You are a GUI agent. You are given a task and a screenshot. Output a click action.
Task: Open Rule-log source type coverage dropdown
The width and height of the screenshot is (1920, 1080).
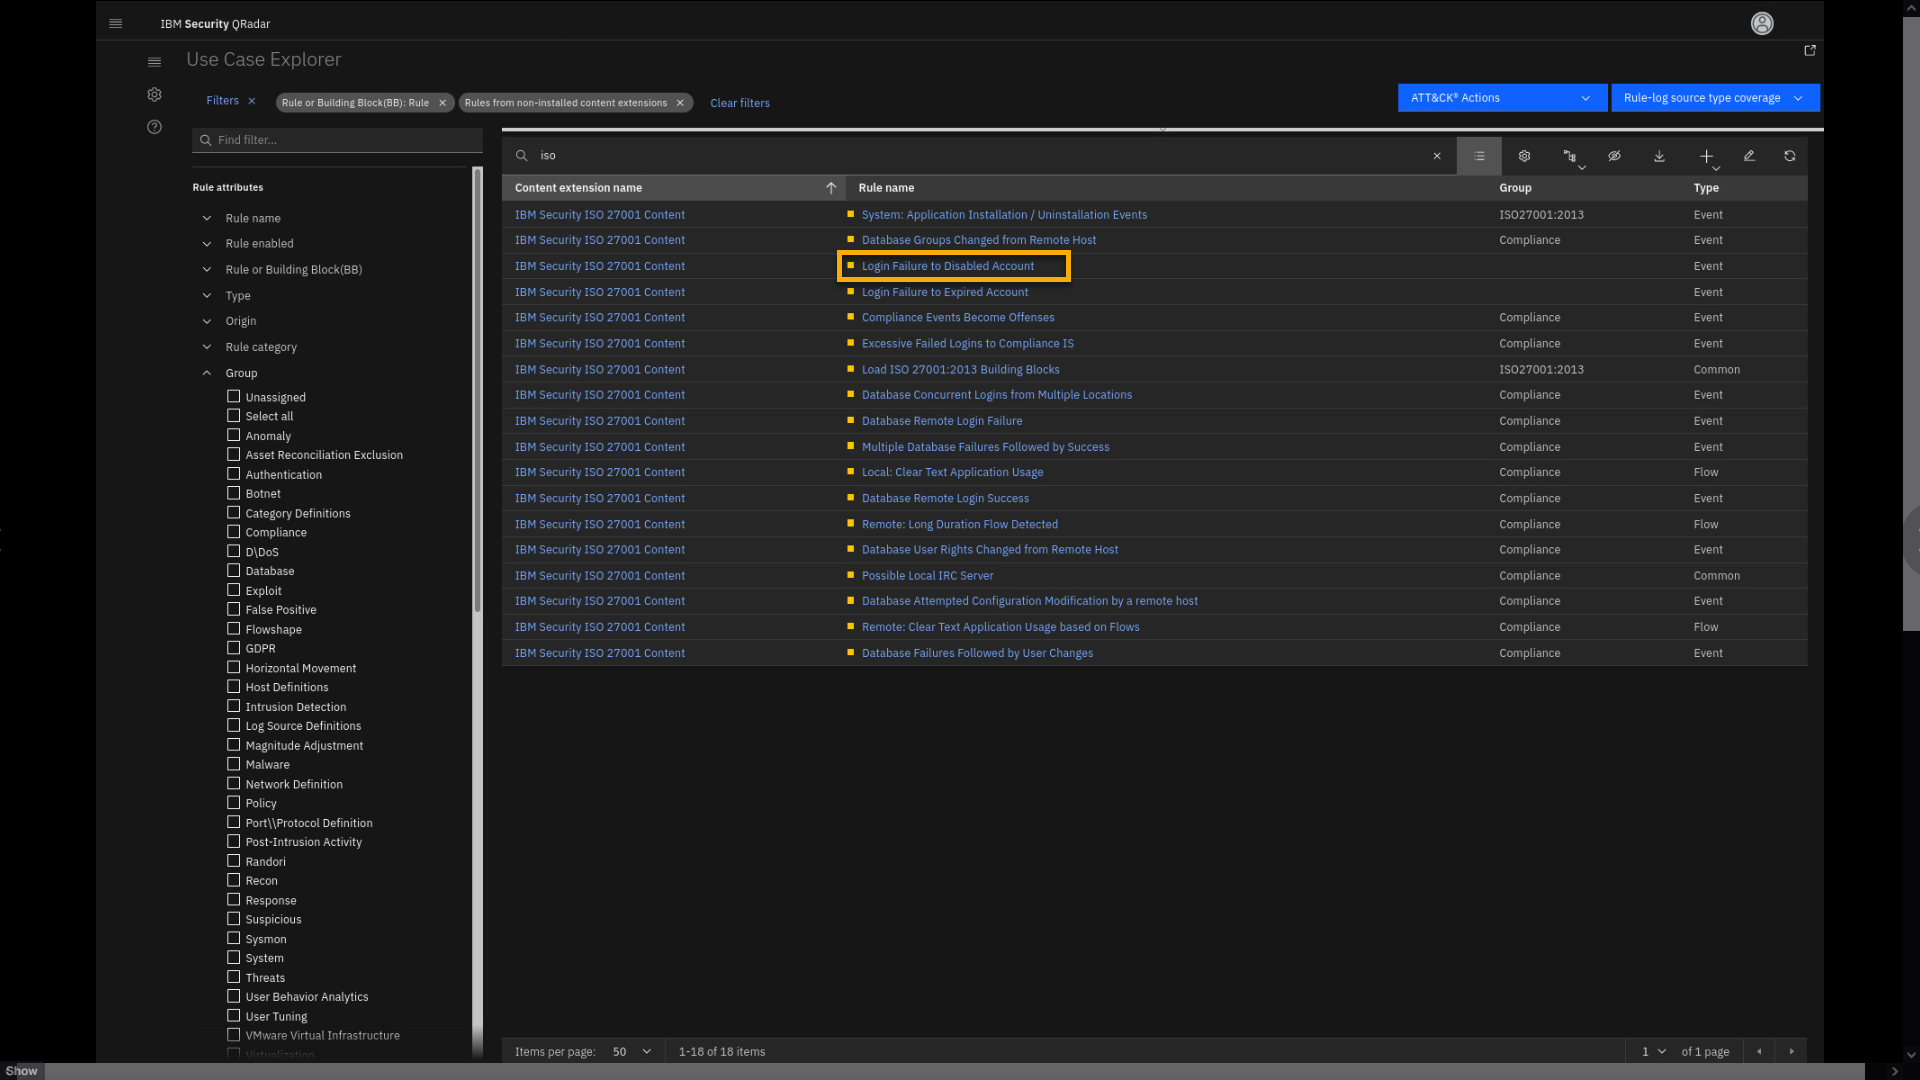click(1714, 98)
